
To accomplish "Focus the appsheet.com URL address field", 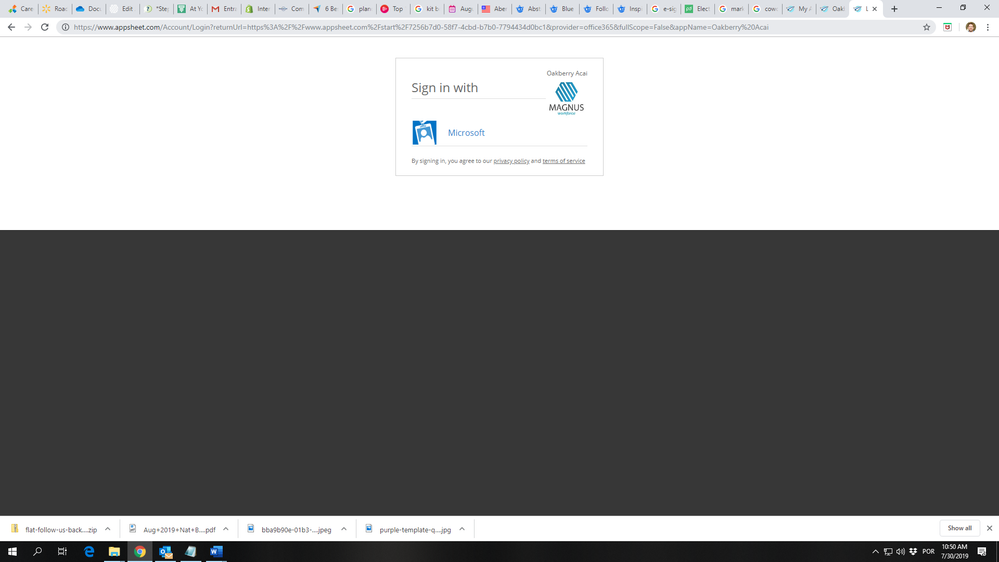I will coord(420,27).
